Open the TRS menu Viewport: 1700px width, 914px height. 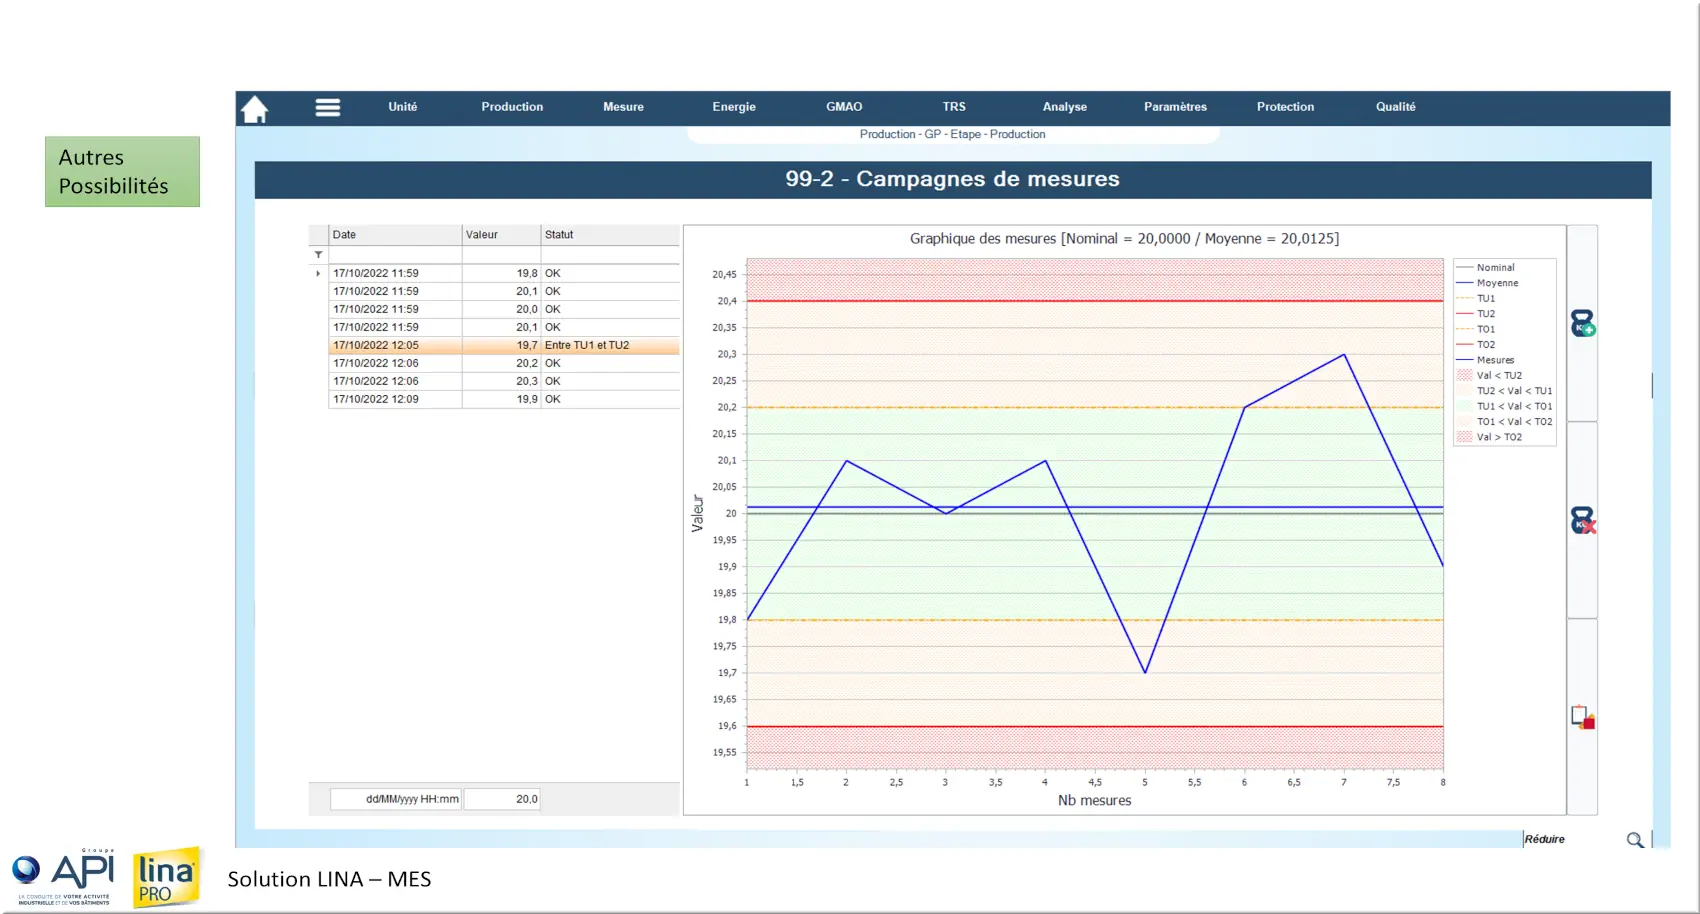(x=954, y=107)
